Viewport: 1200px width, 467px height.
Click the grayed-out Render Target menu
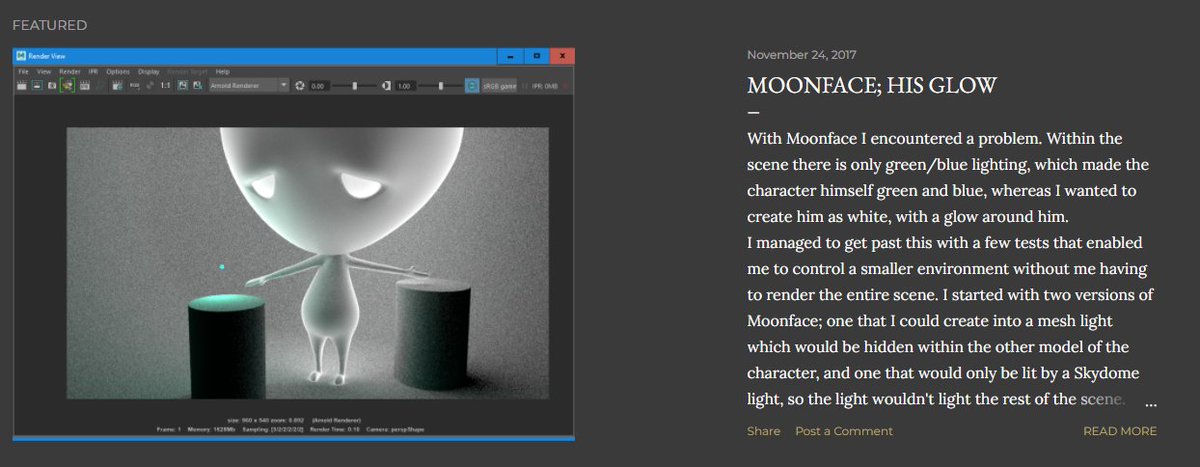(187, 72)
